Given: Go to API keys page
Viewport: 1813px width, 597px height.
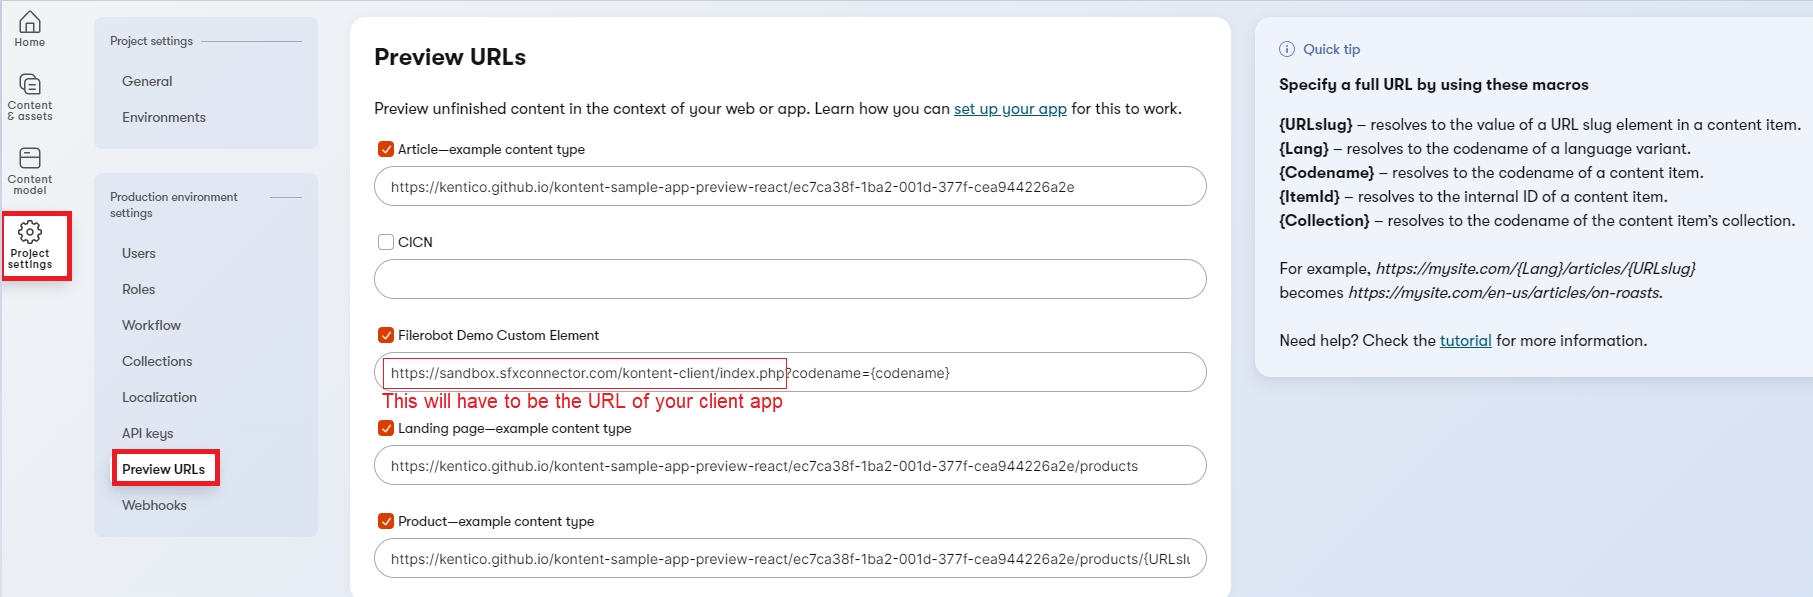Looking at the screenshot, I should click(x=148, y=433).
